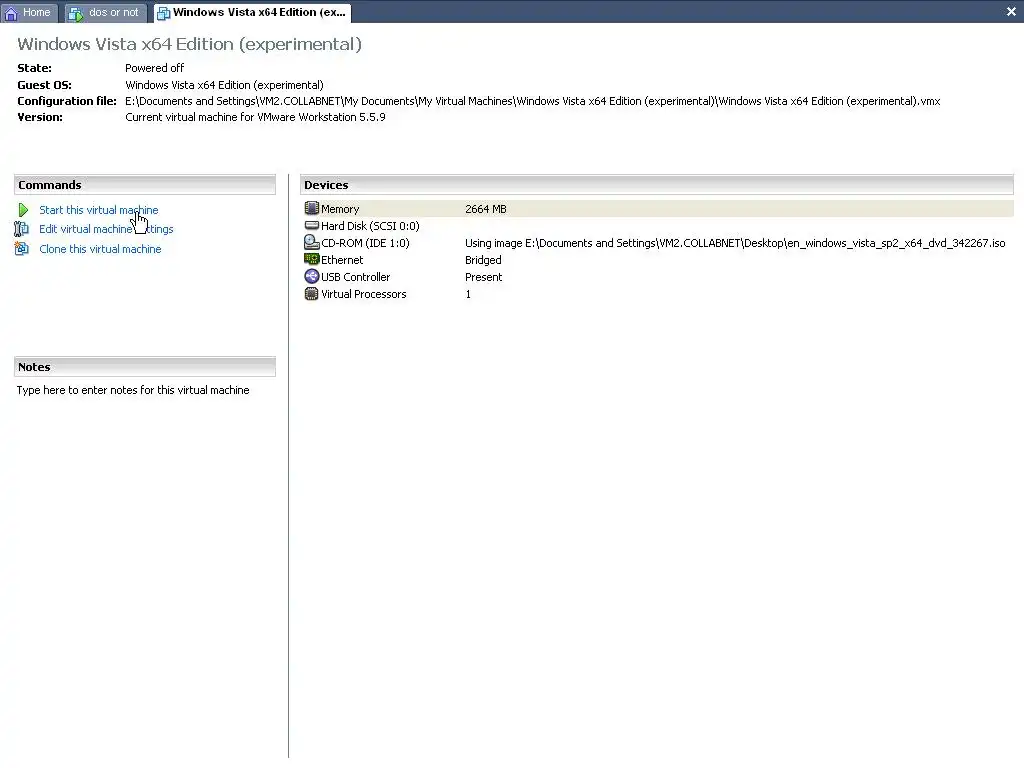Click the Commands panel header

tap(145, 185)
